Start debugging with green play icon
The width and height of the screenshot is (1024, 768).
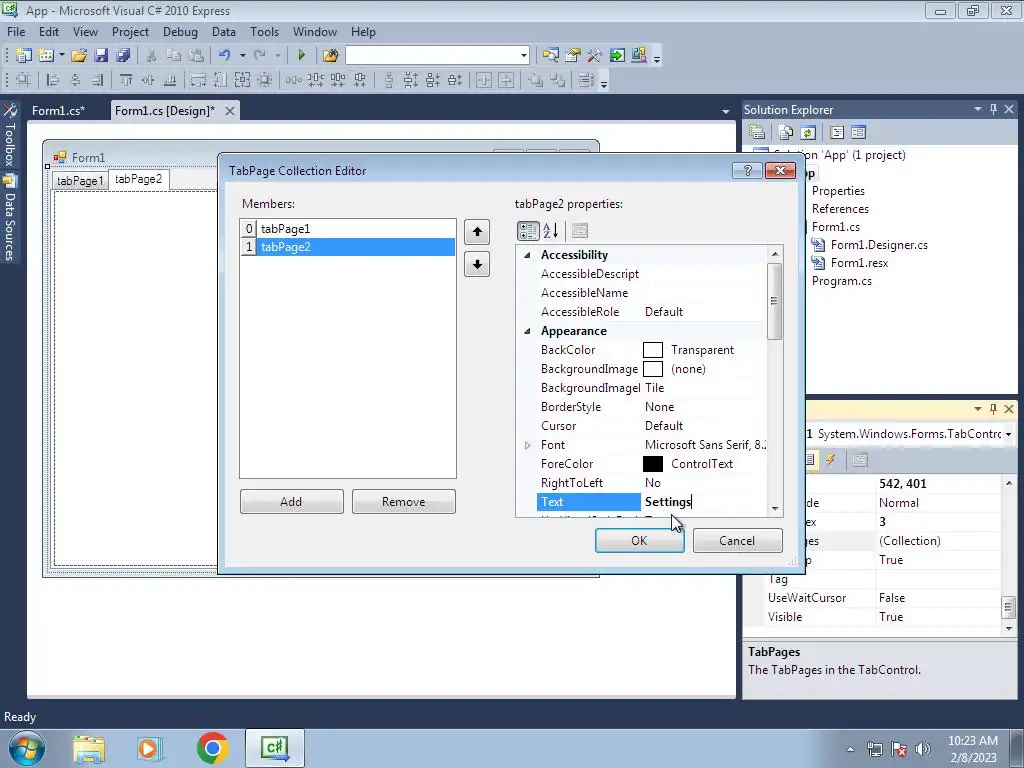[302, 56]
